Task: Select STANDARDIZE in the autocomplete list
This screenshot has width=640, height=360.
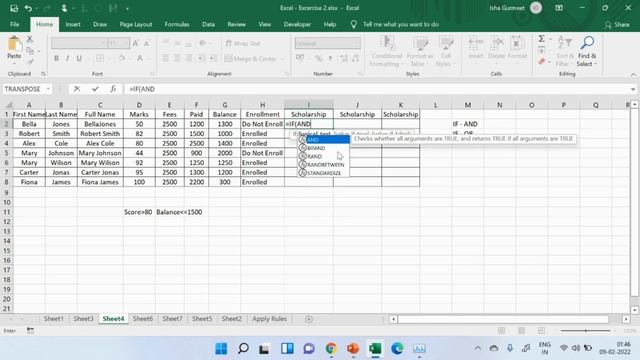Action: tap(324, 173)
